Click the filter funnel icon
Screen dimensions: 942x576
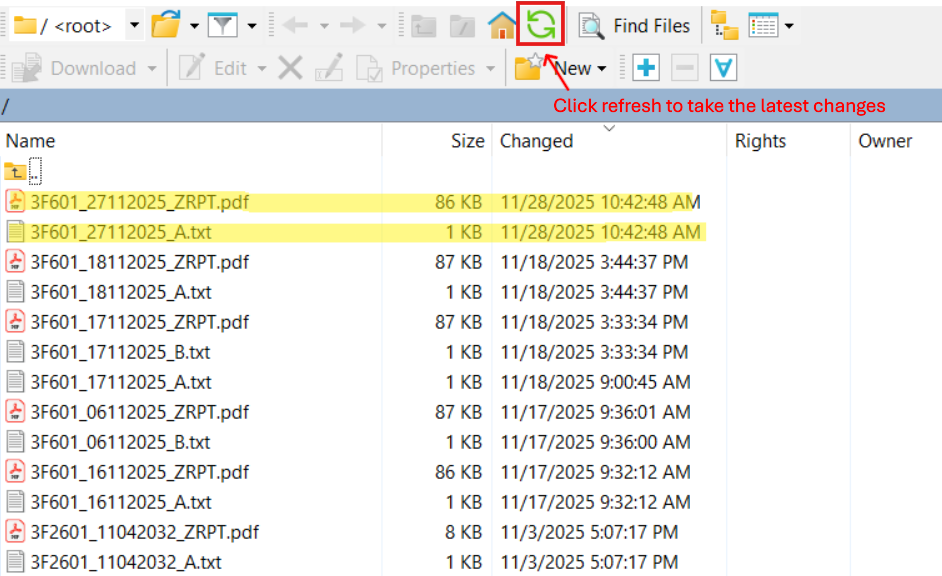[222, 26]
